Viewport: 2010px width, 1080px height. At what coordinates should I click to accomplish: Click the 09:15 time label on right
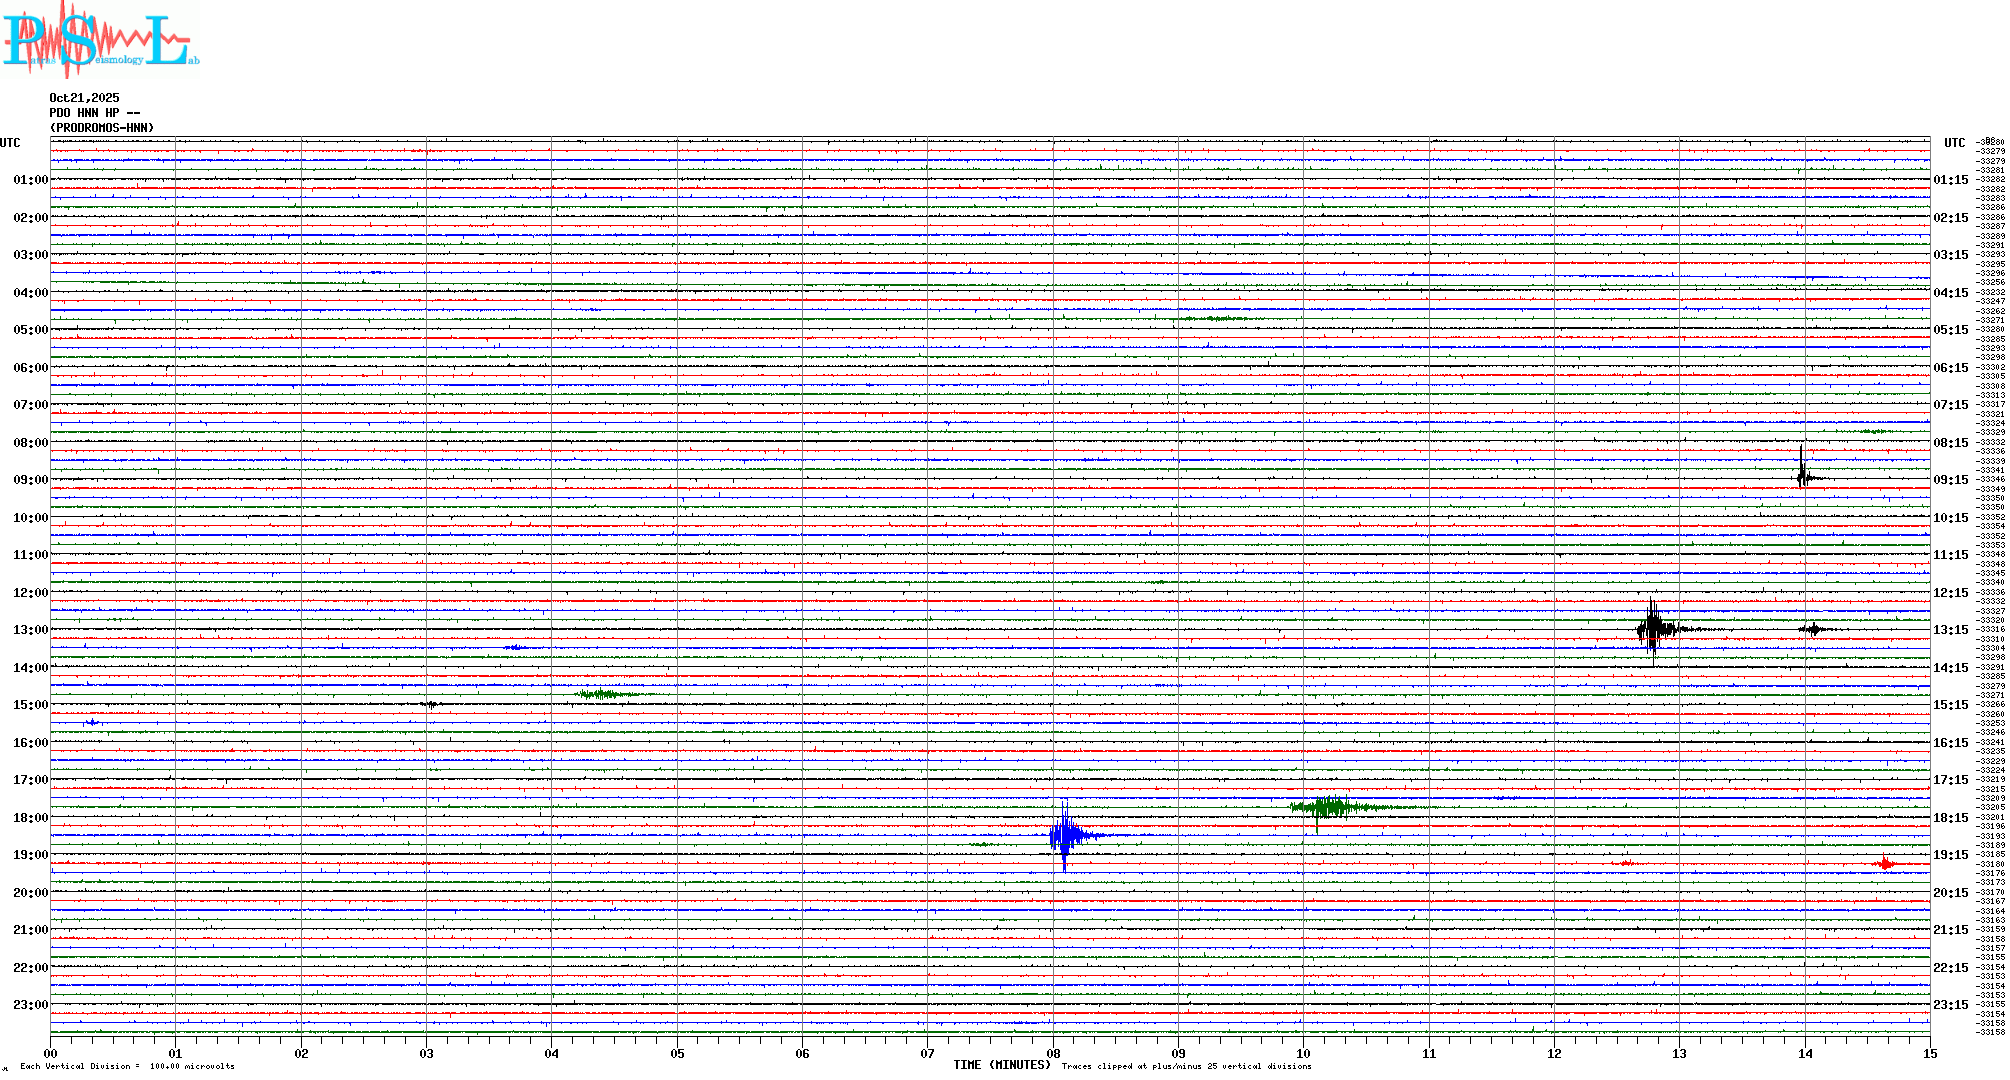click(1950, 480)
